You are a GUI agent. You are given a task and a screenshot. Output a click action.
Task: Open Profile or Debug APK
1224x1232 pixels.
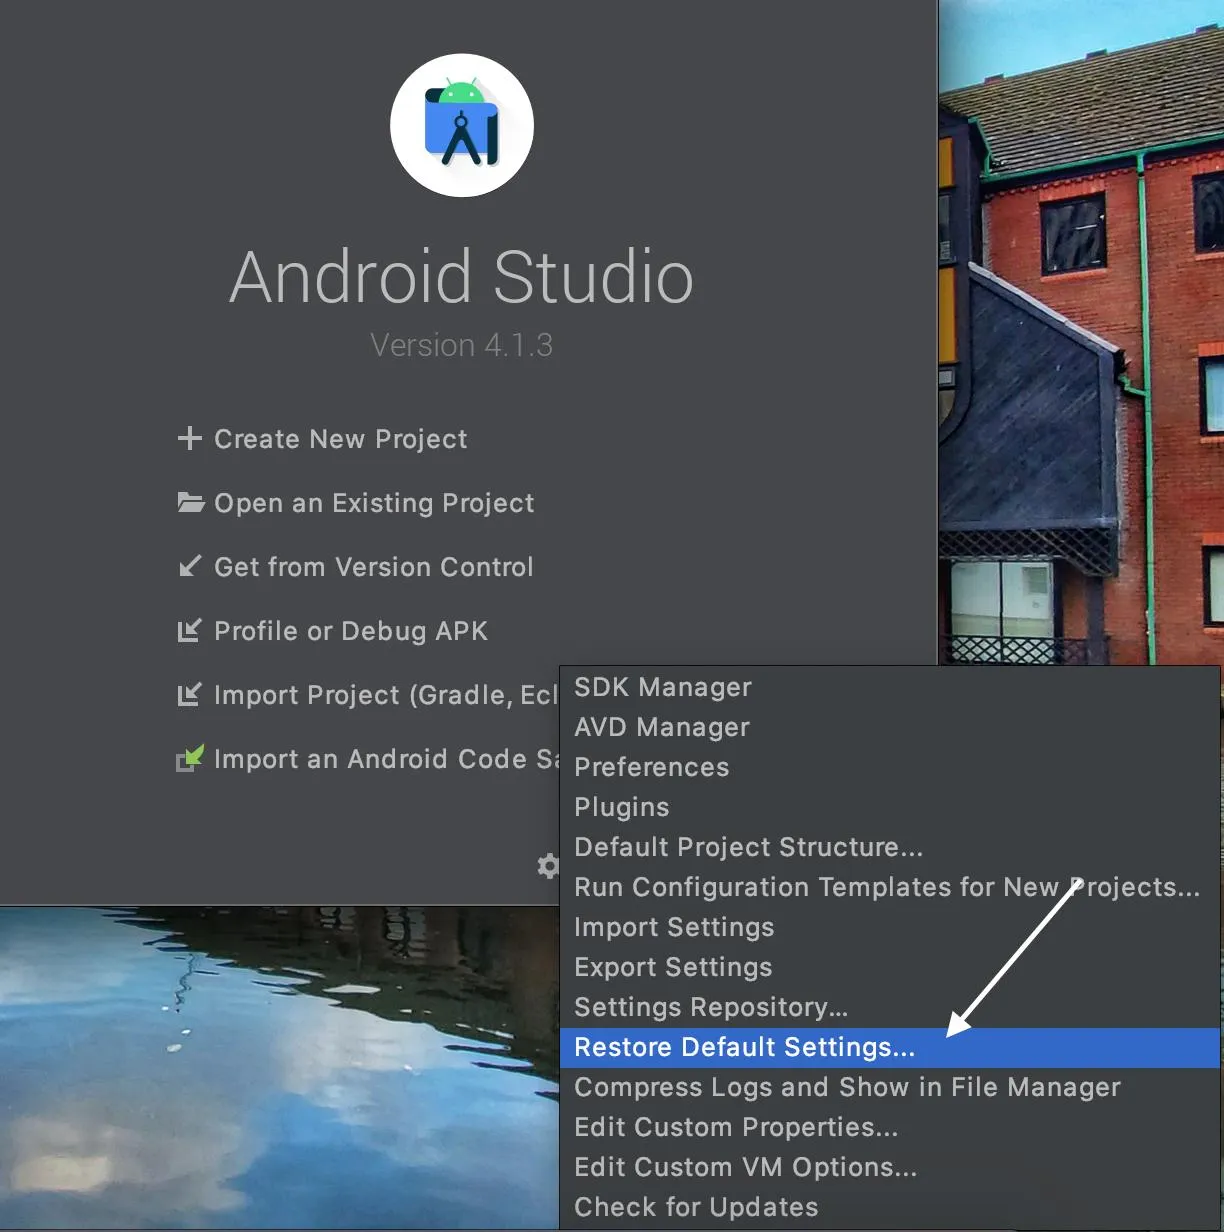click(351, 631)
